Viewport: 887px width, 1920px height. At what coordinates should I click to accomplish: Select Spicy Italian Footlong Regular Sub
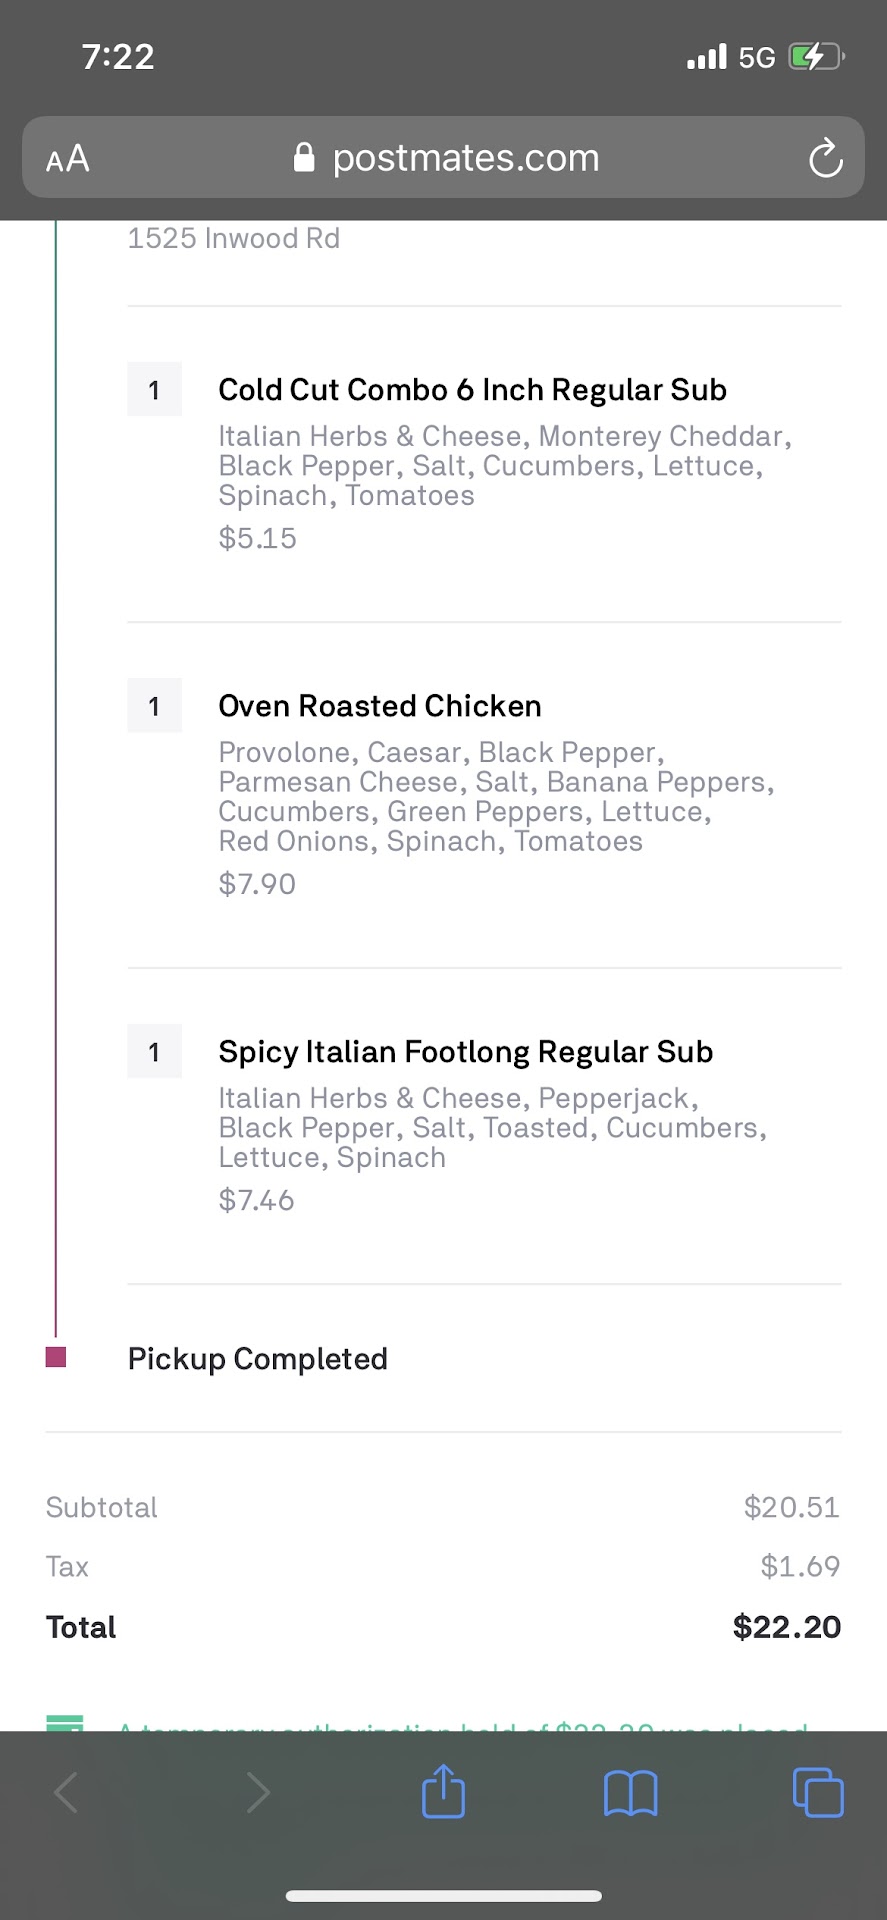465,1052
